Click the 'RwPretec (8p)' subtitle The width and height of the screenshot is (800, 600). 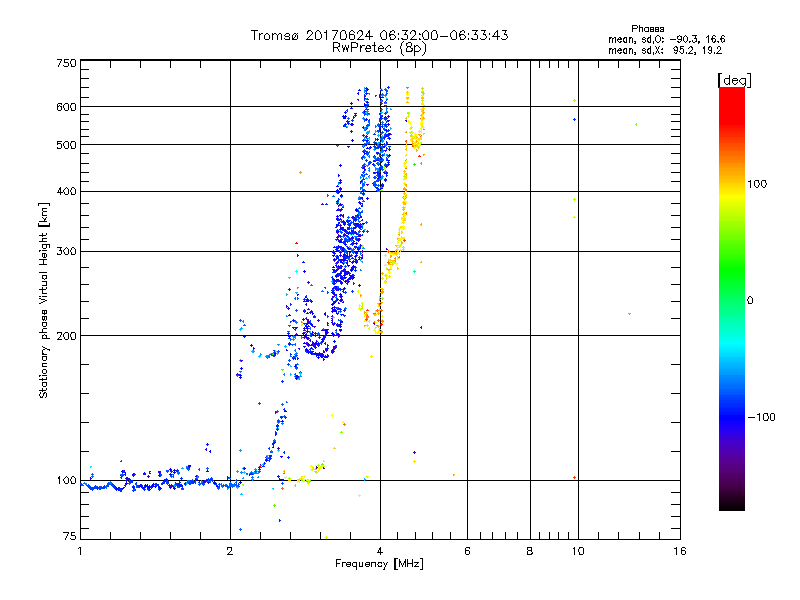point(379,48)
